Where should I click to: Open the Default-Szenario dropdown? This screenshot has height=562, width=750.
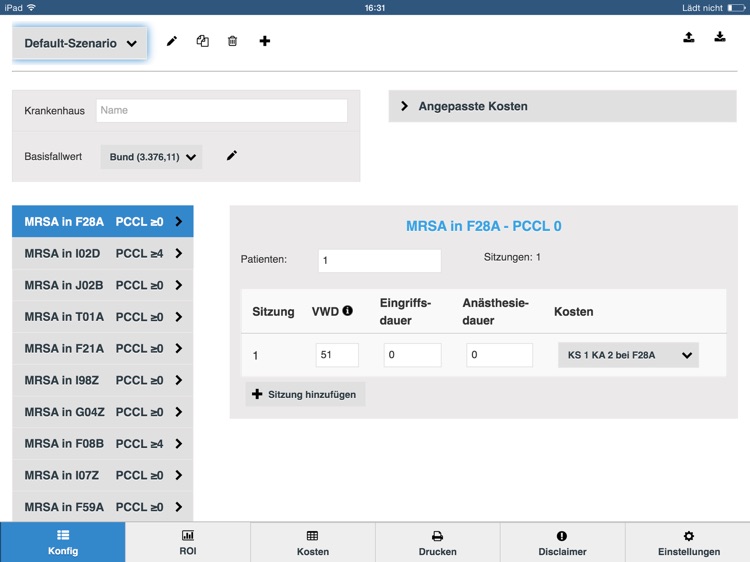tap(80, 43)
